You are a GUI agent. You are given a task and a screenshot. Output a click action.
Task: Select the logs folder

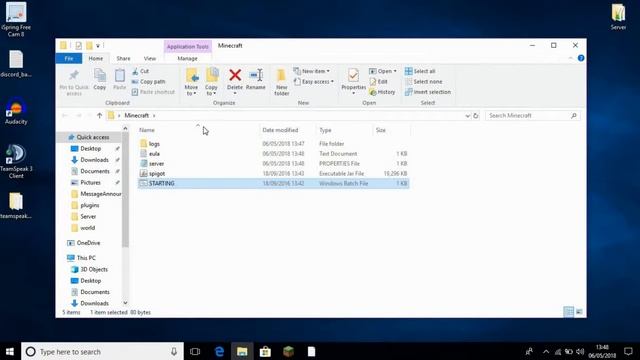point(273,144)
